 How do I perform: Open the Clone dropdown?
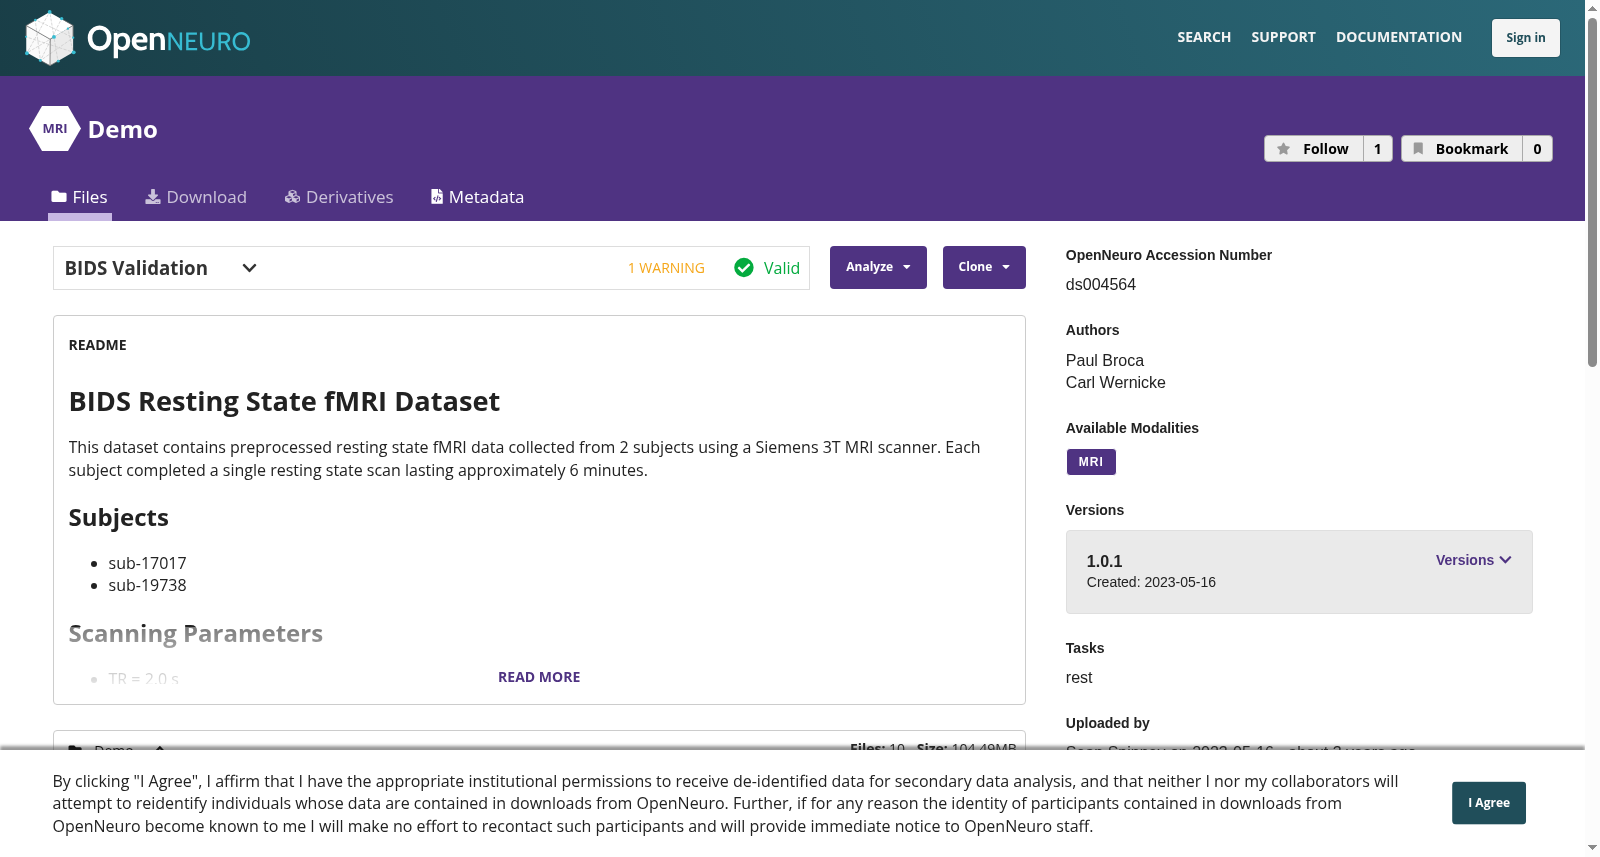pos(984,267)
